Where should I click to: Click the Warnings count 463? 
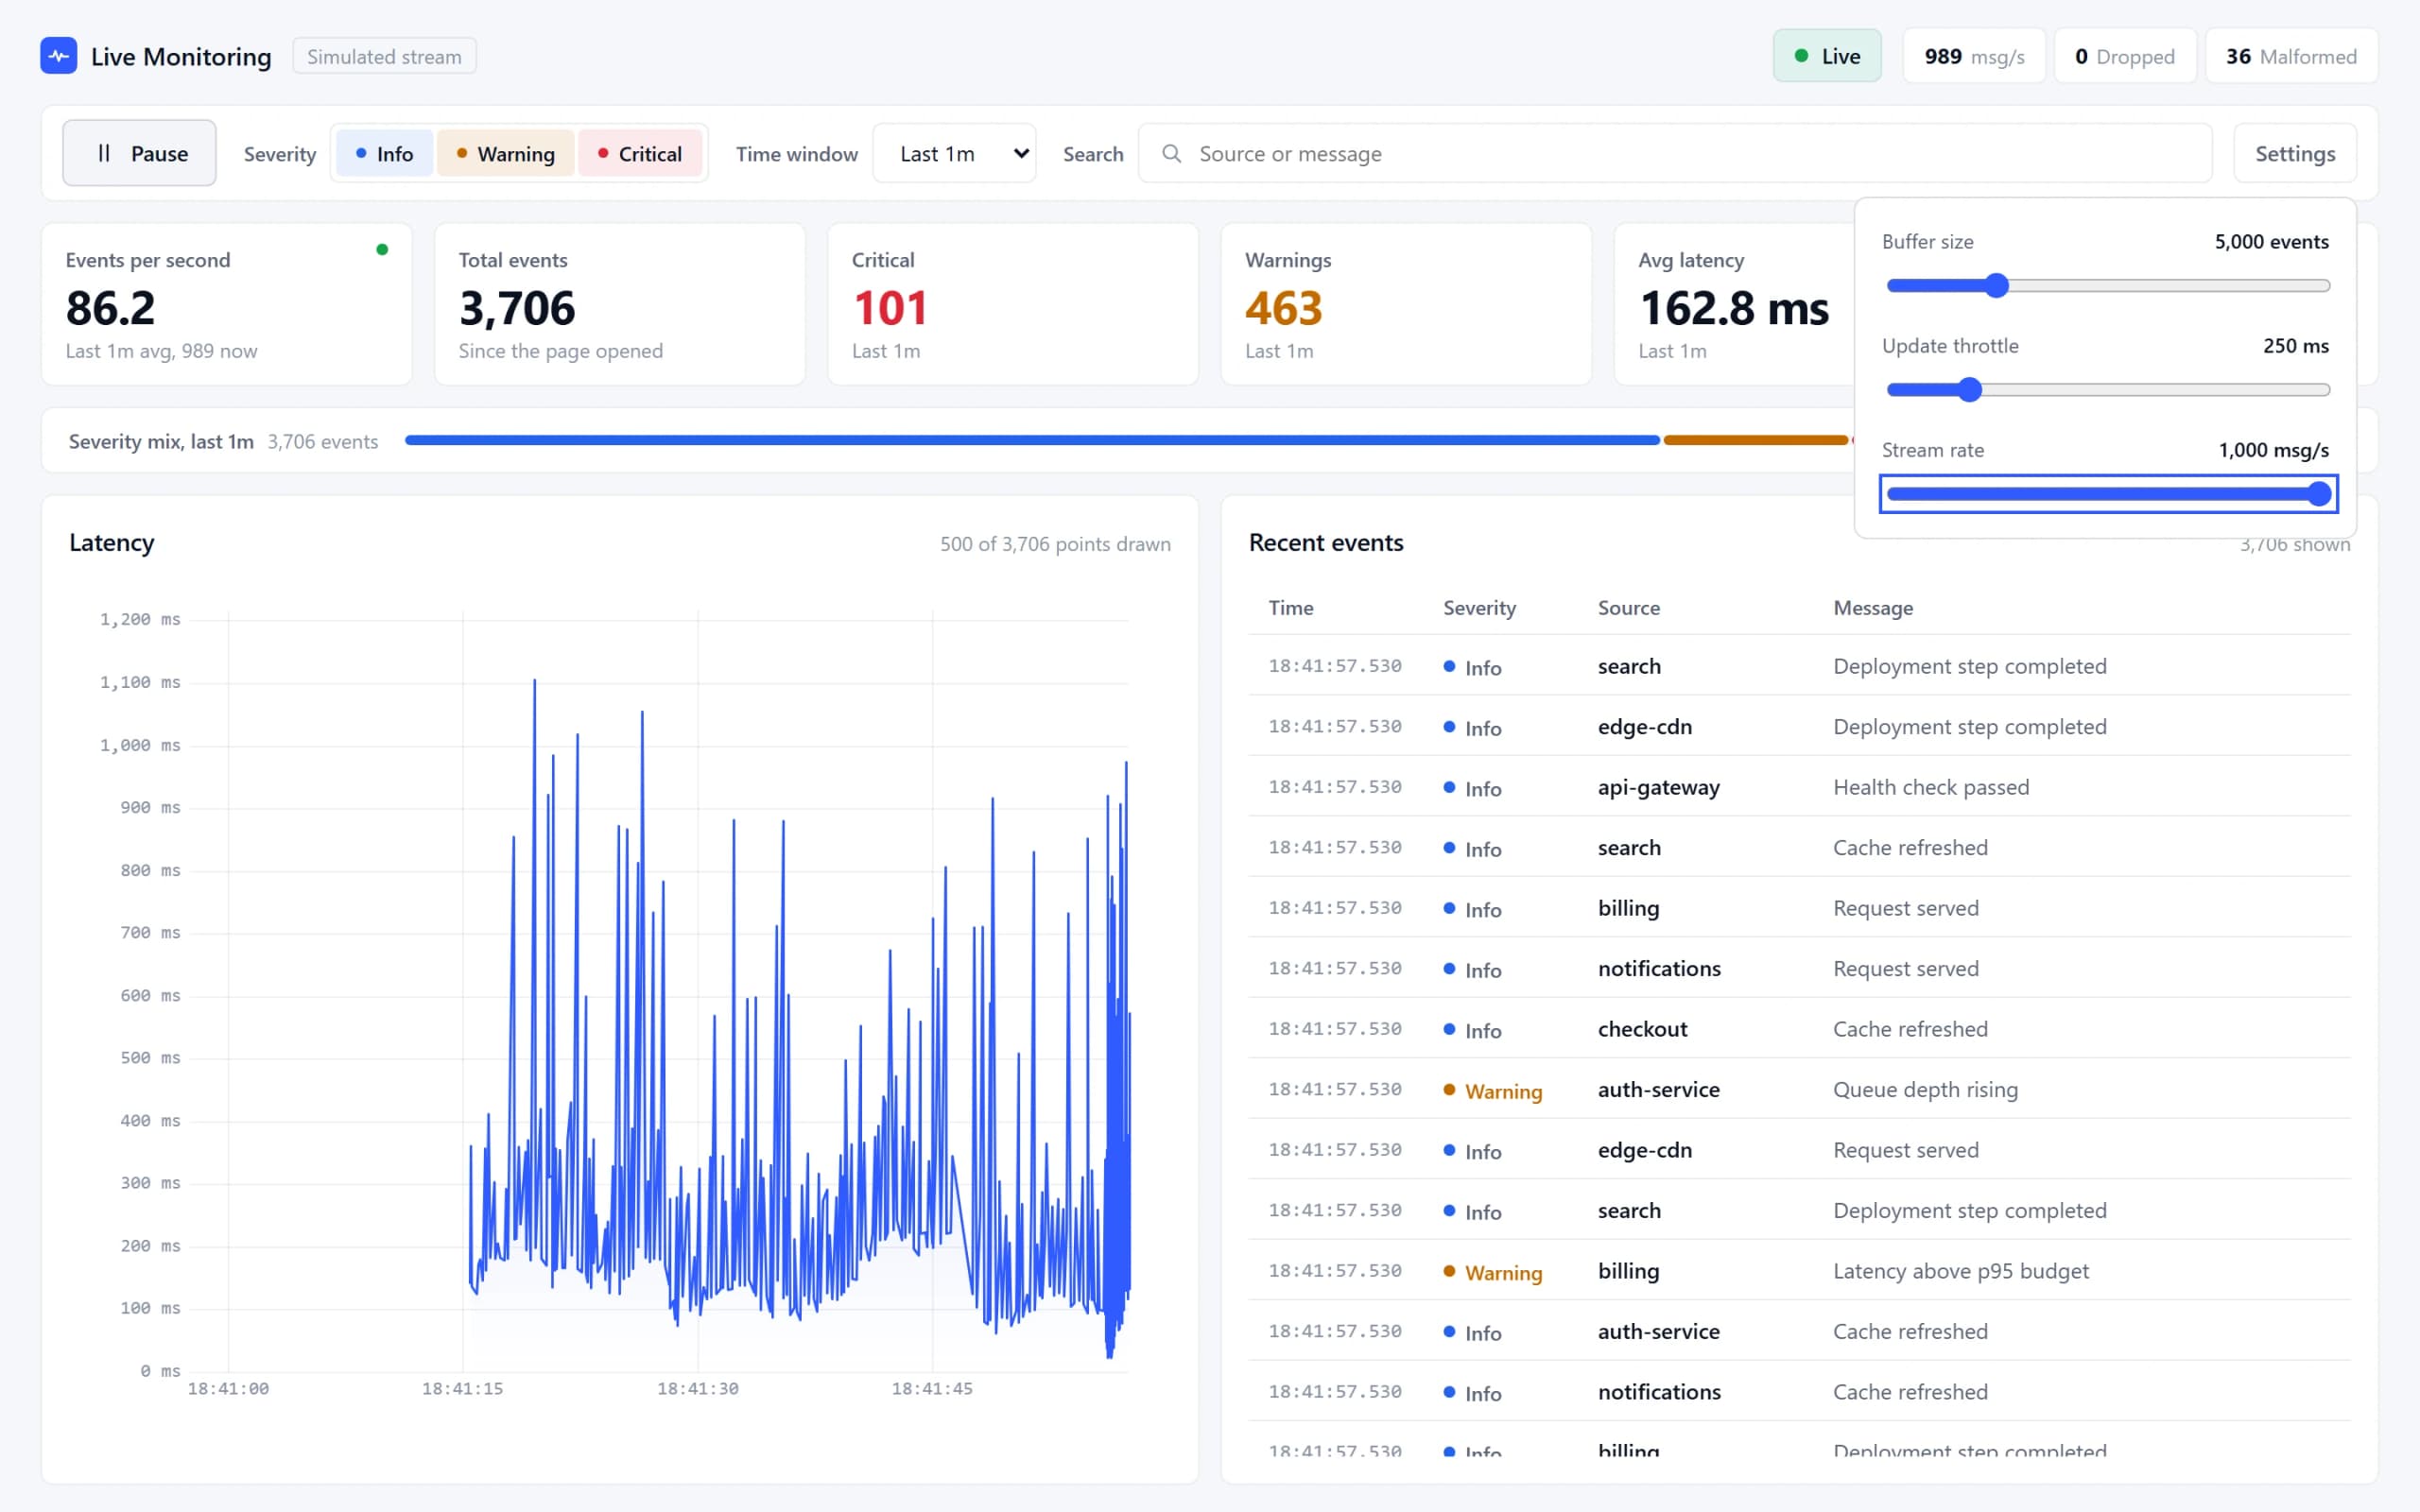1284,308
